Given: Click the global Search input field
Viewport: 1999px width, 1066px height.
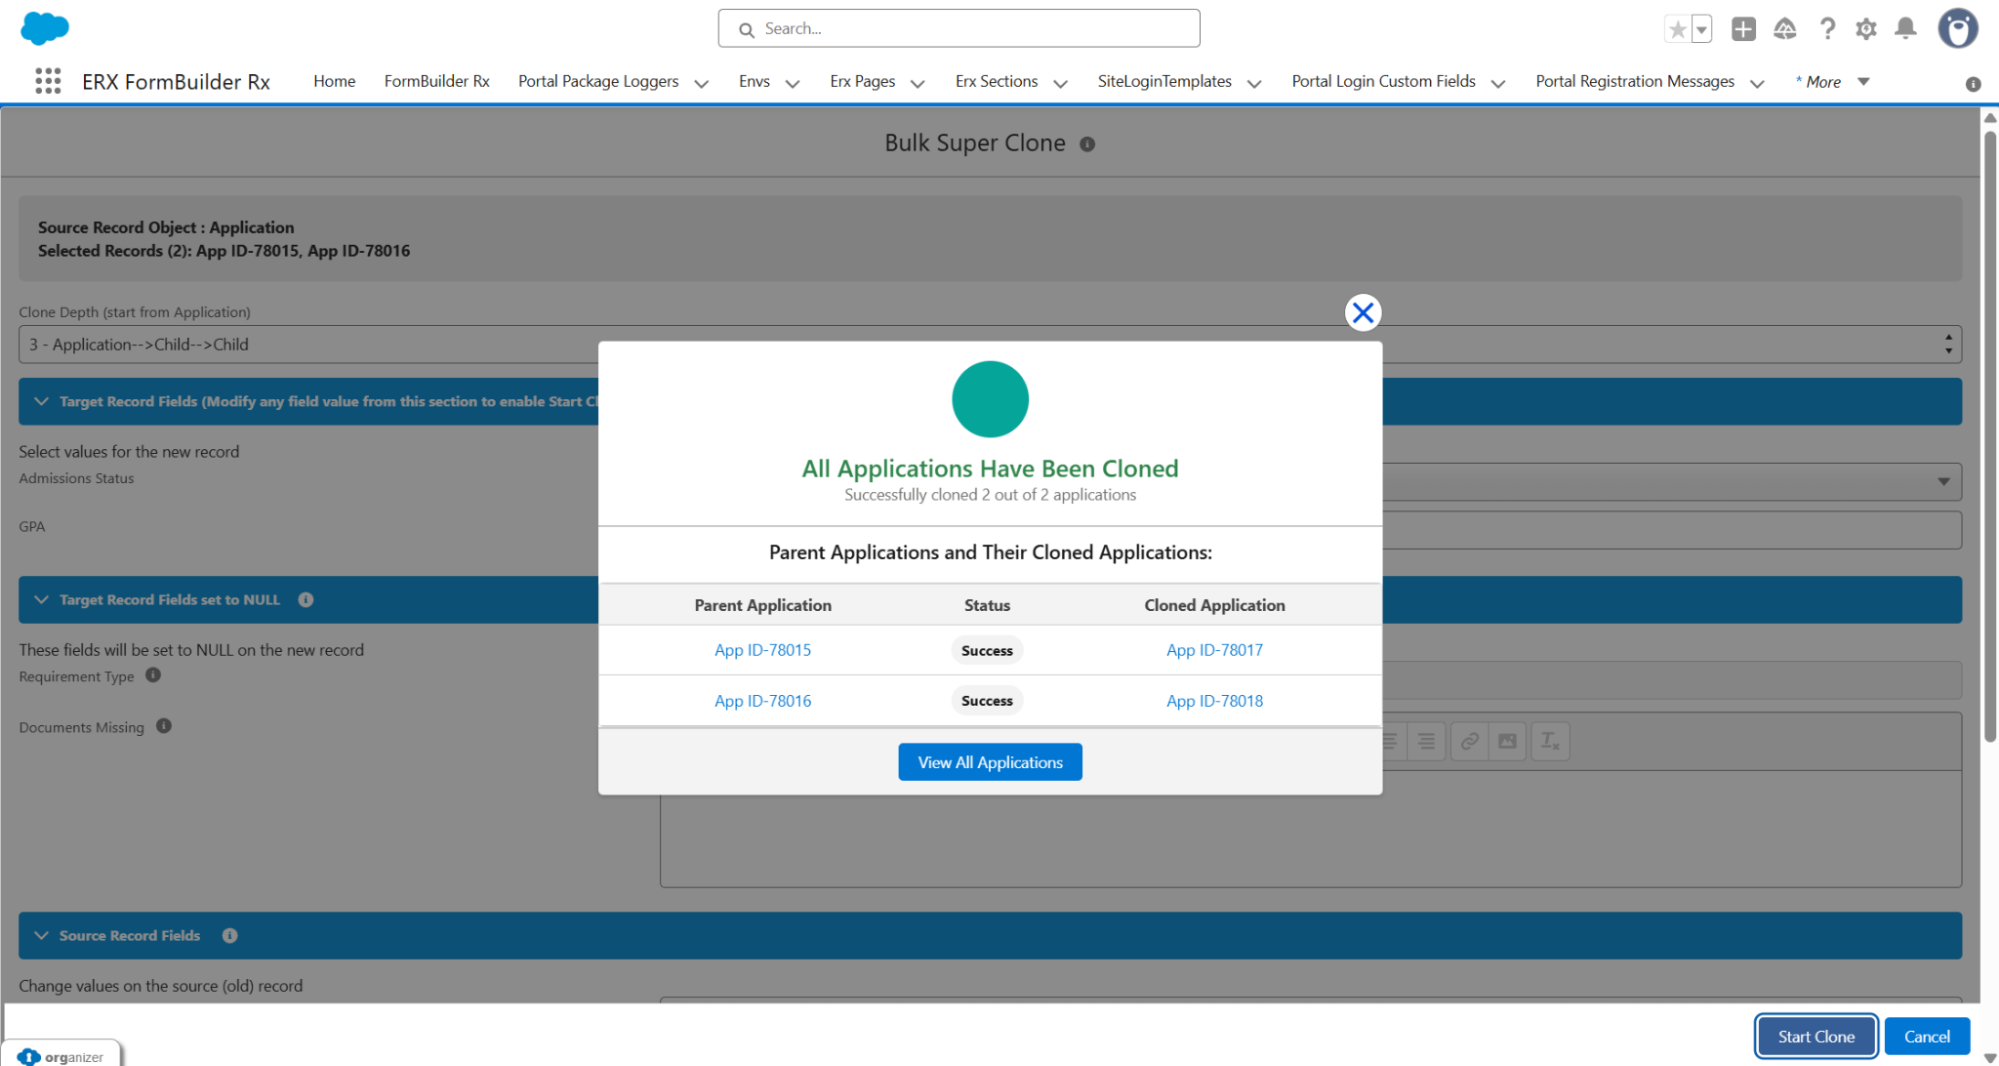Looking at the screenshot, I should 958,29.
